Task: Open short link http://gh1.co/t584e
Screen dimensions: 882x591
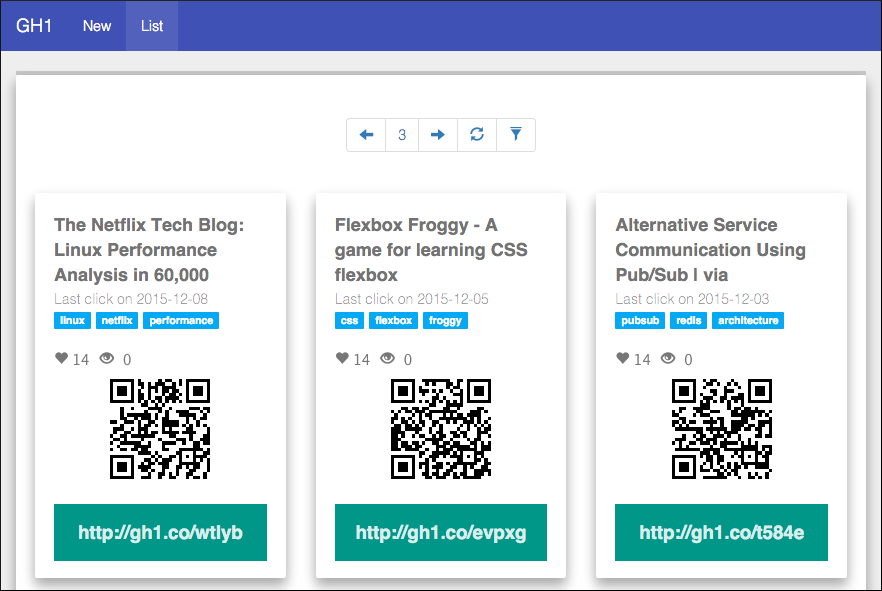Action: [x=722, y=533]
